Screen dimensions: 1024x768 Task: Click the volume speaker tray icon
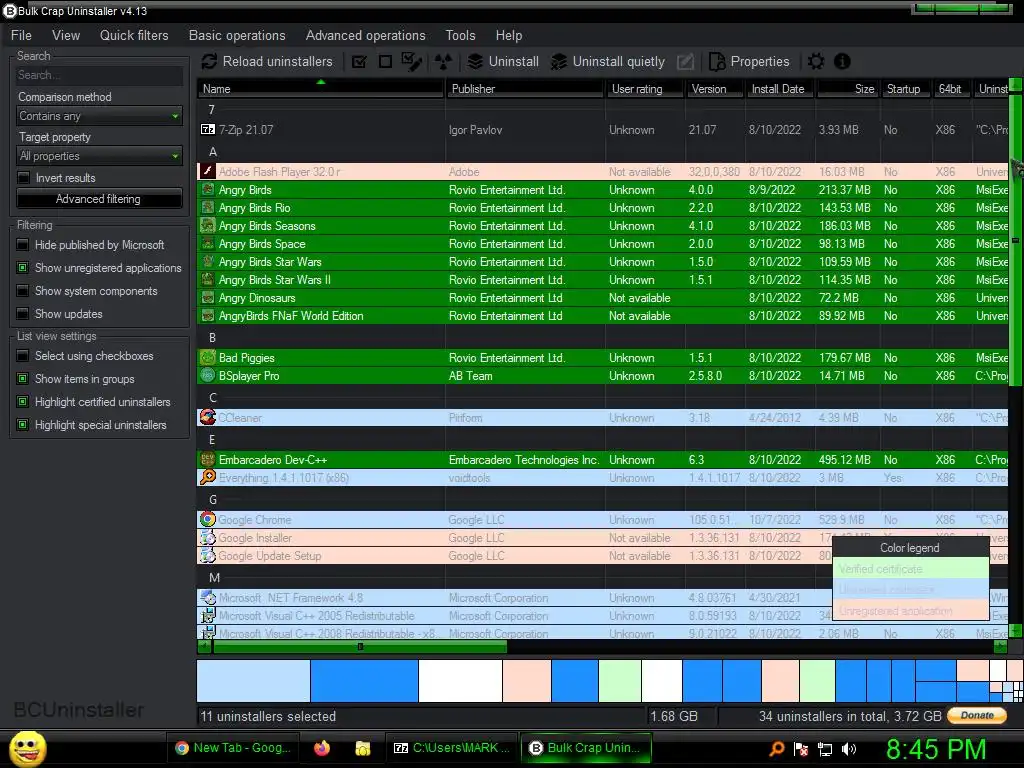tap(849, 749)
